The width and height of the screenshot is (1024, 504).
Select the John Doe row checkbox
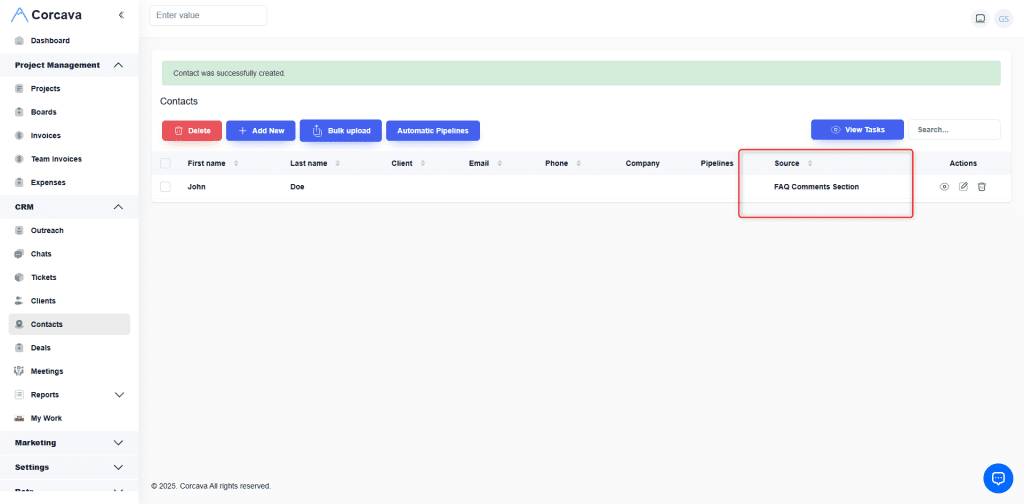pos(165,187)
